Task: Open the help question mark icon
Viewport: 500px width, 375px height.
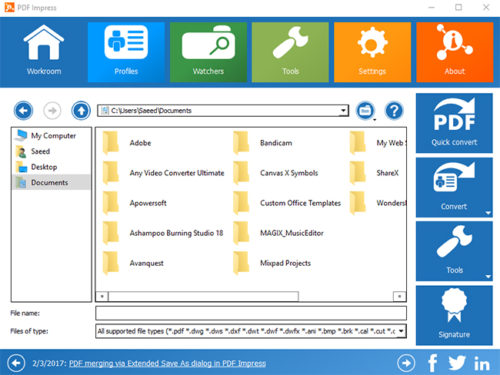Action: tap(394, 111)
